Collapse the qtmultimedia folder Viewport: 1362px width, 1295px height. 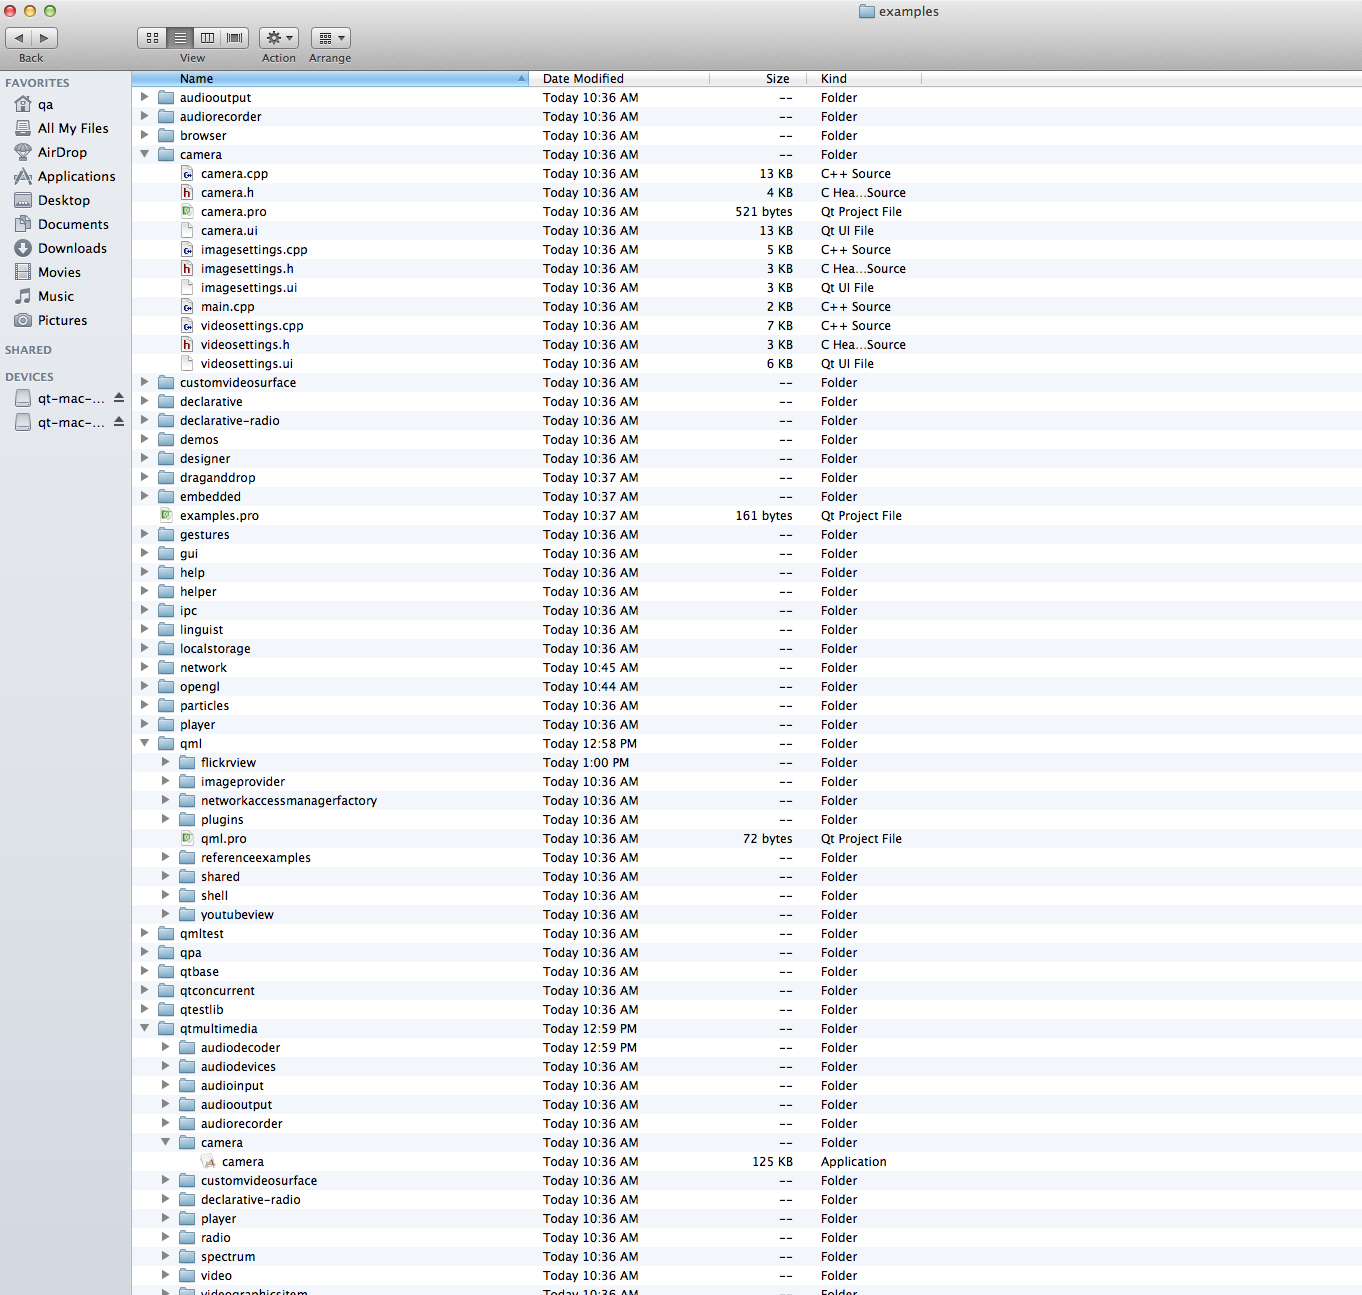145,1028
